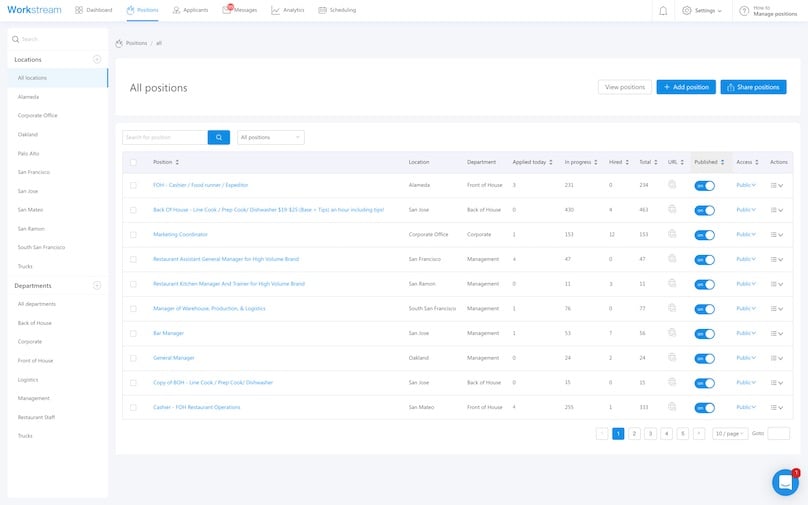Viewport: 808px width, 505px height.
Task: Open the General Manager position link
Action: pos(173,357)
